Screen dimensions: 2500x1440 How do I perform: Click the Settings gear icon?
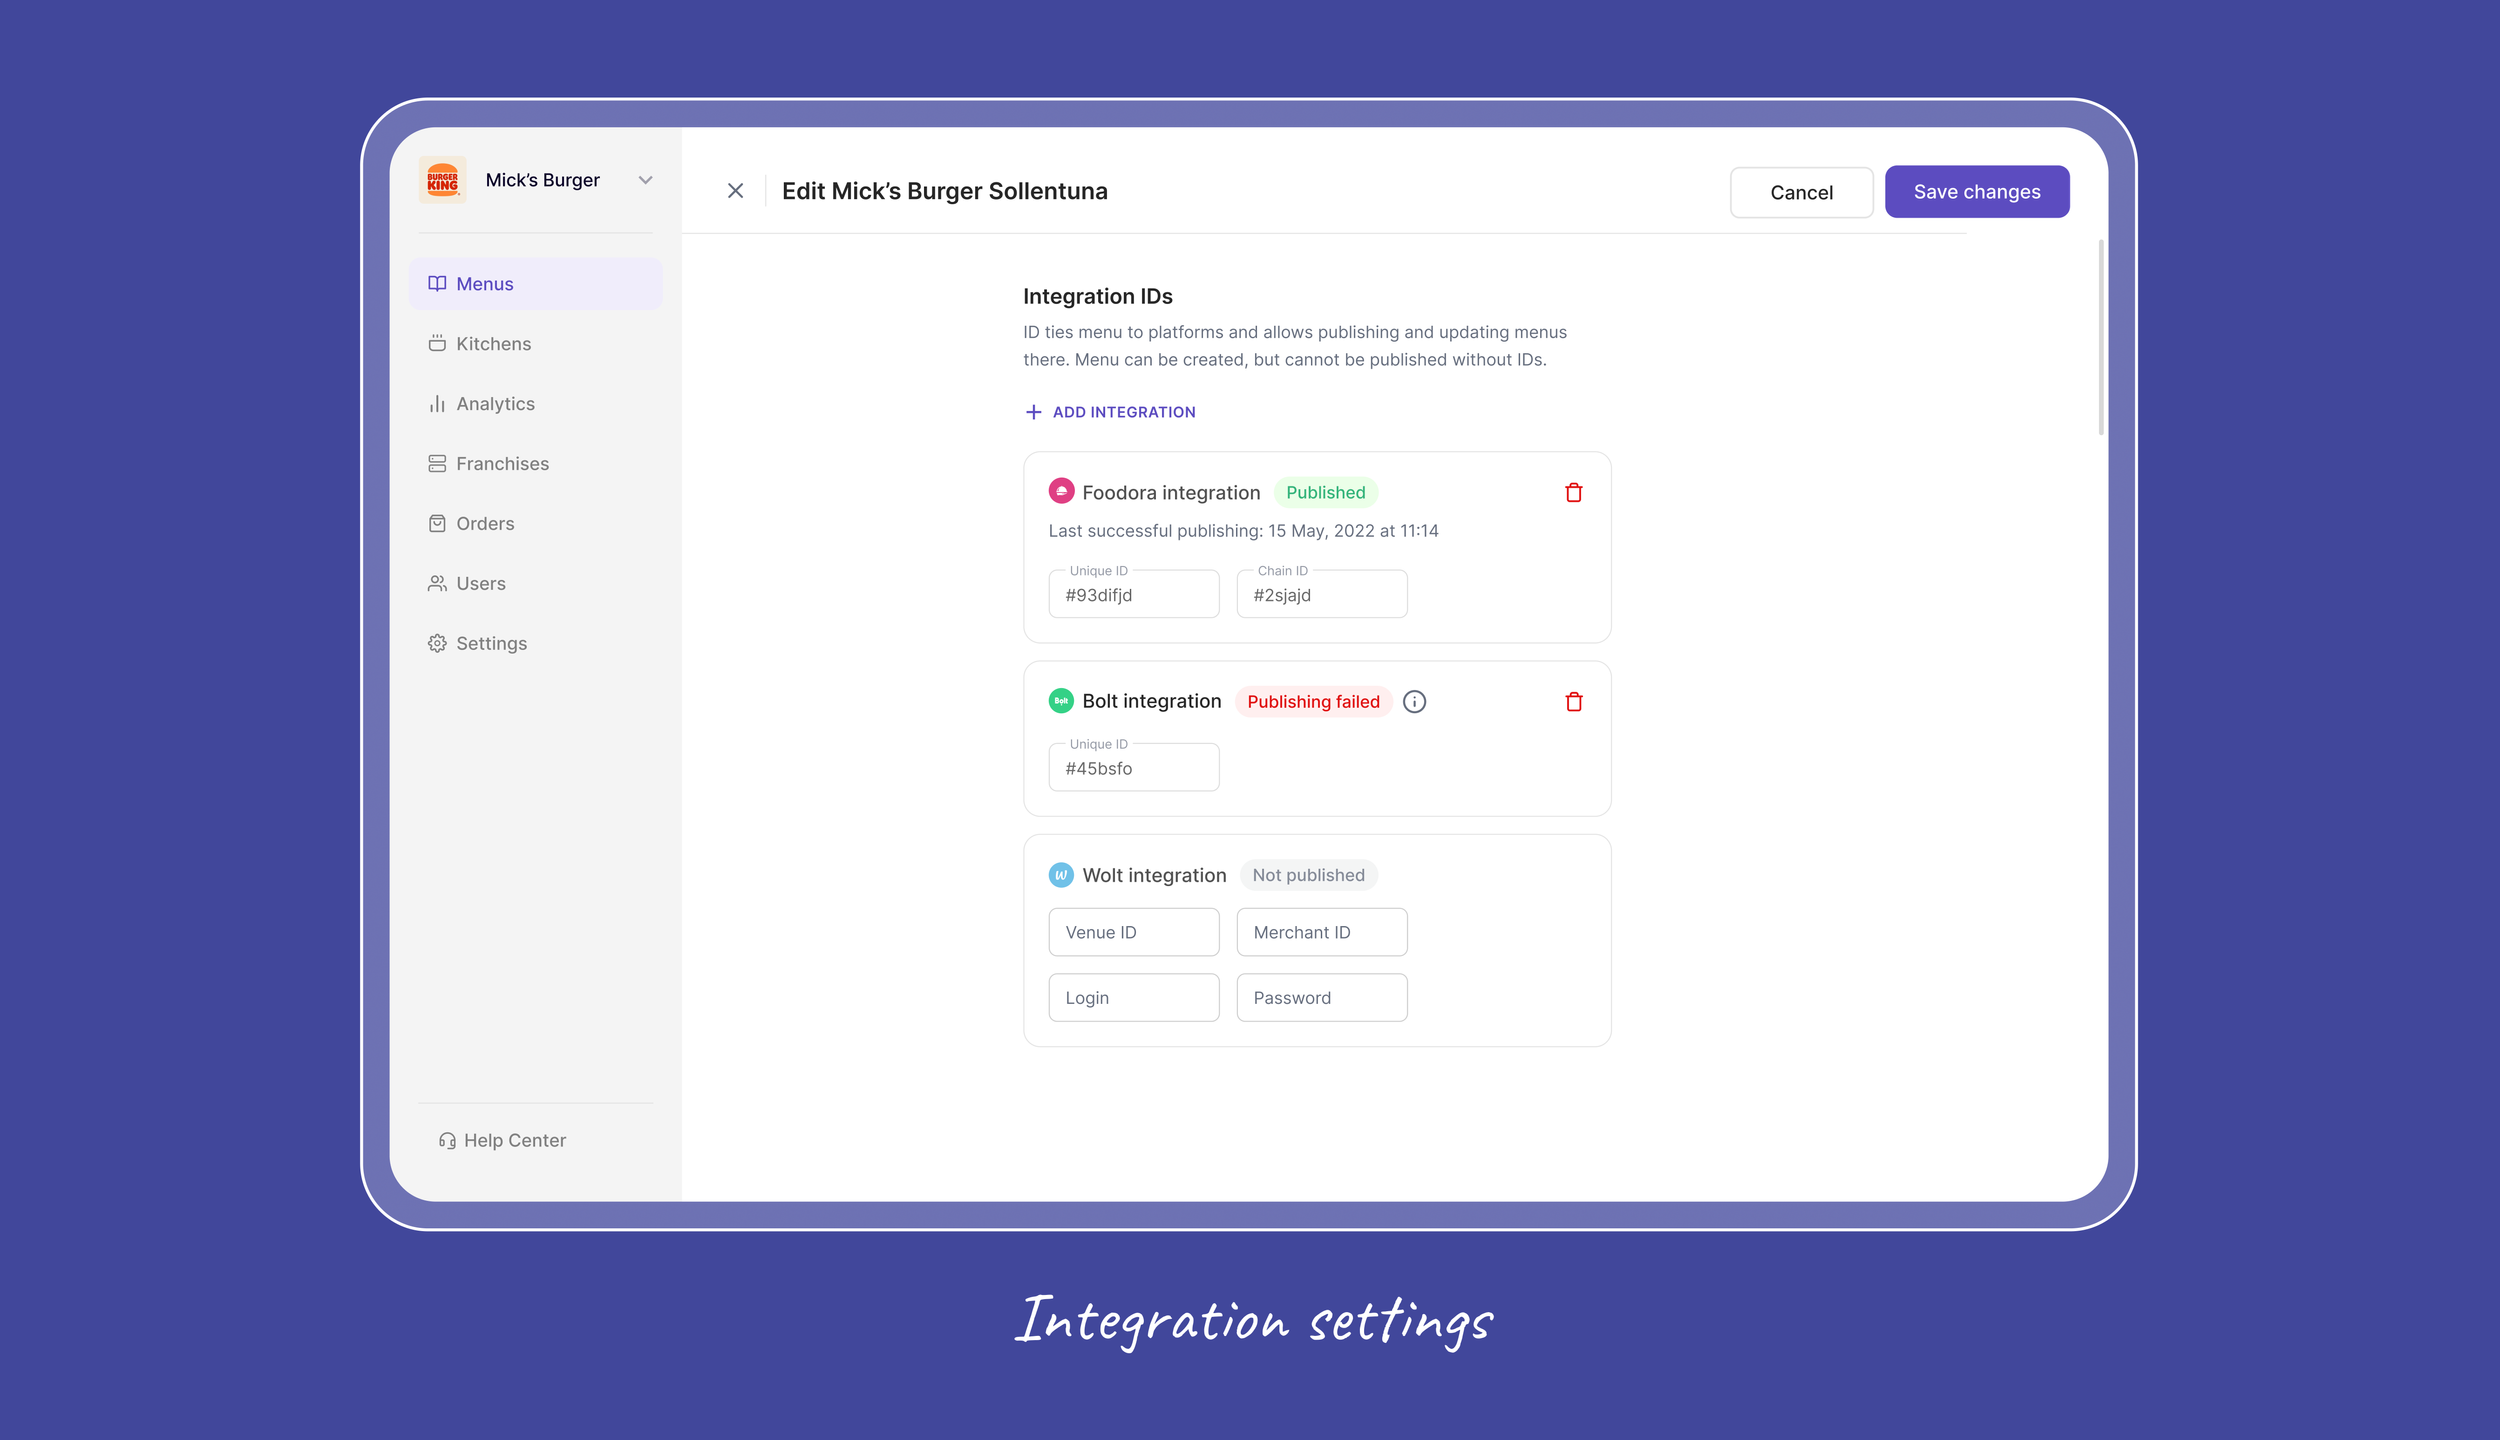[437, 644]
